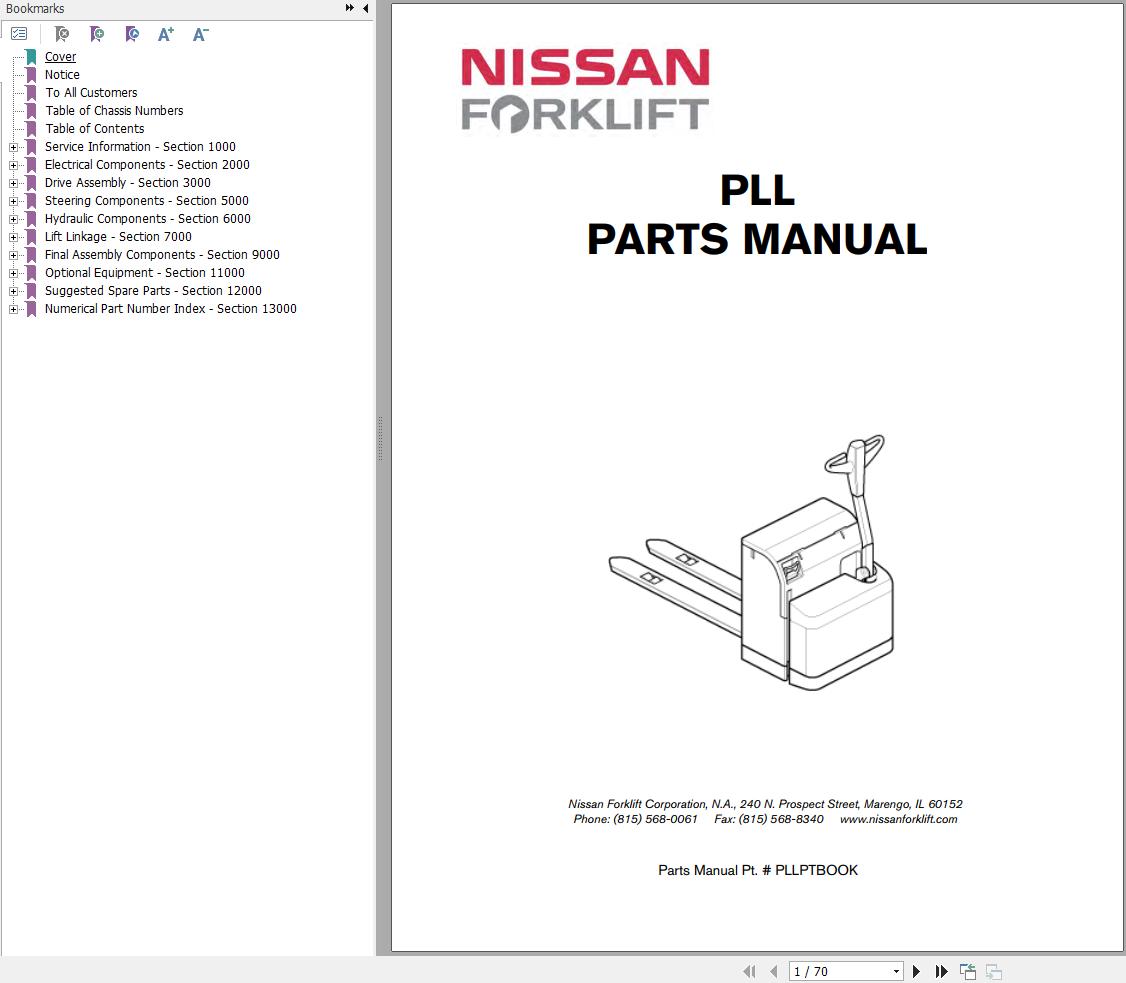Decrease bookmark text size with A- icon

tap(200, 34)
